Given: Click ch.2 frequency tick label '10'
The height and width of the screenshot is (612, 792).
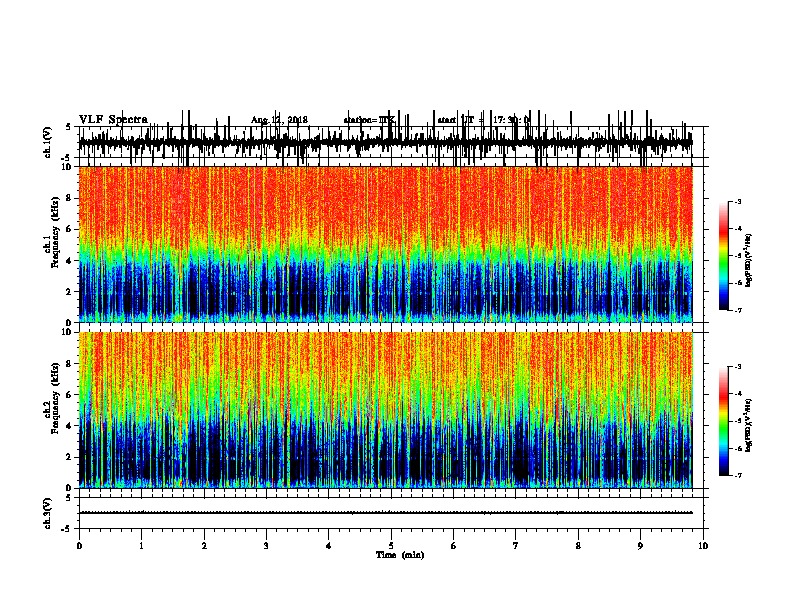Looking at the screenshot, I should [x=68, y=332].
